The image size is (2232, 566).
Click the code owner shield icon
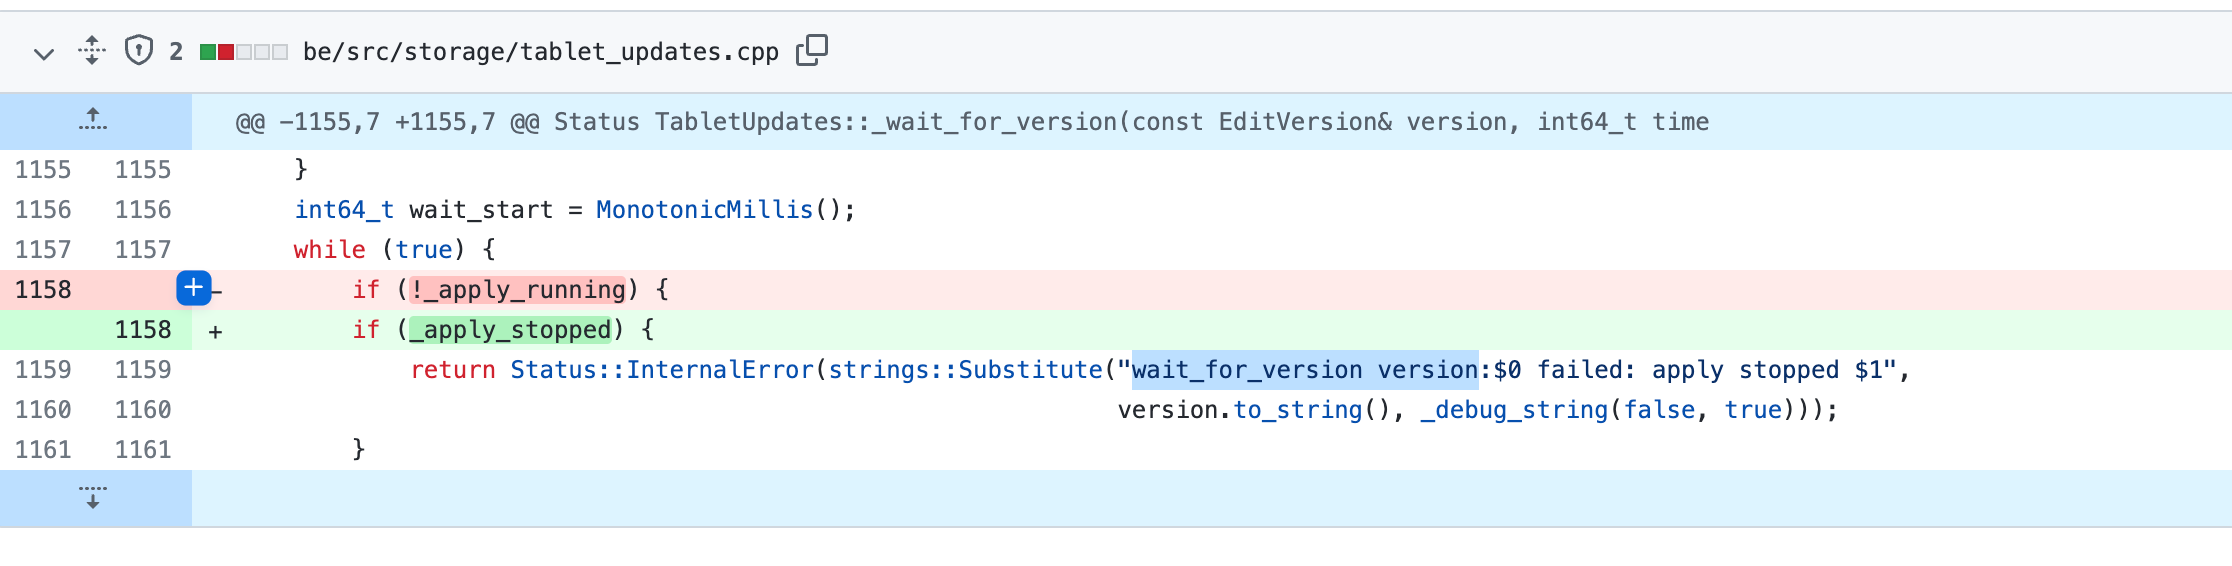pos(139,50)
